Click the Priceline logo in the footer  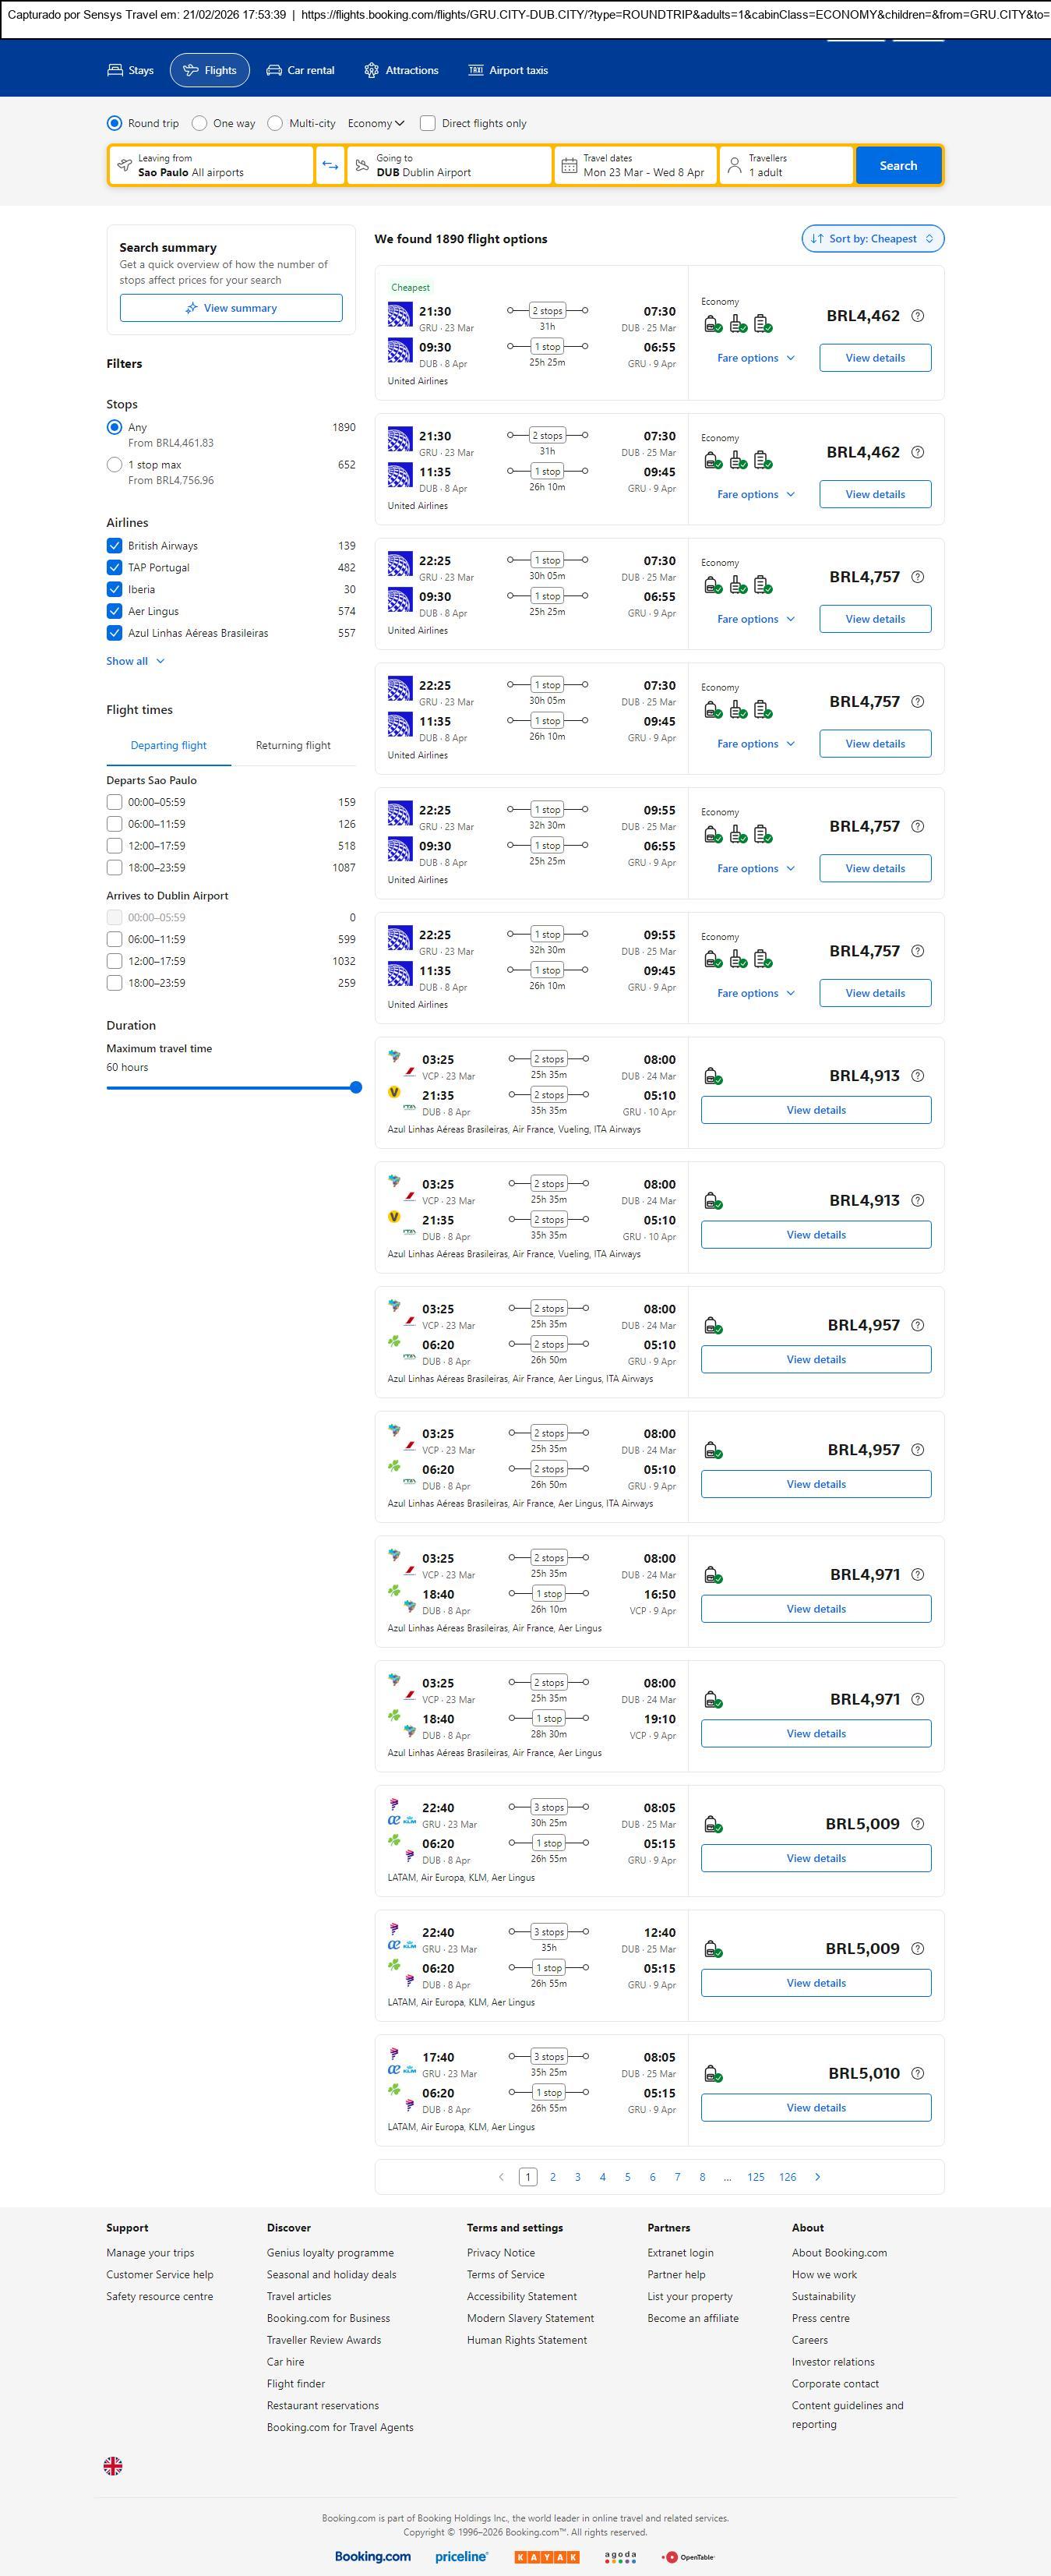461,2556
